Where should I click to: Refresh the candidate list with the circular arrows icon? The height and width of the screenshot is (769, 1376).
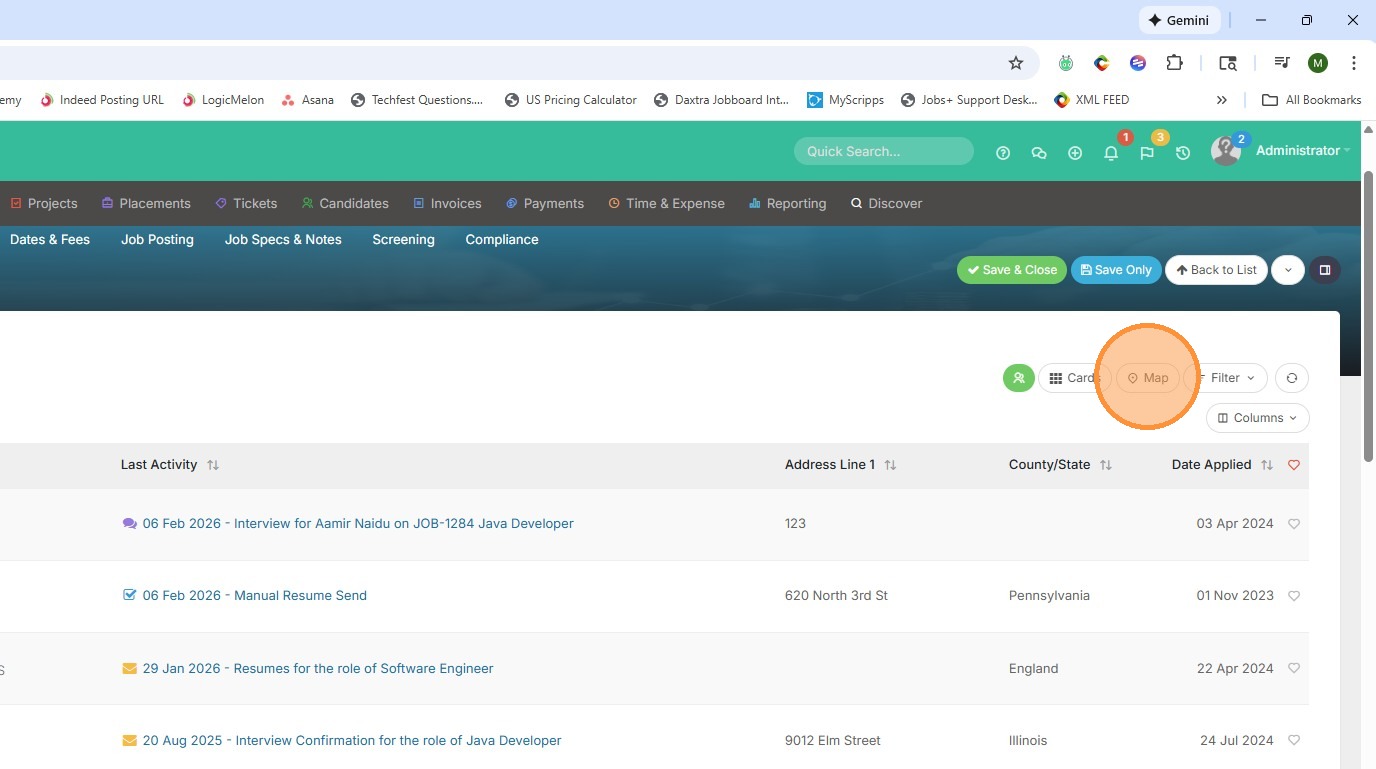tap(1292, 378)
